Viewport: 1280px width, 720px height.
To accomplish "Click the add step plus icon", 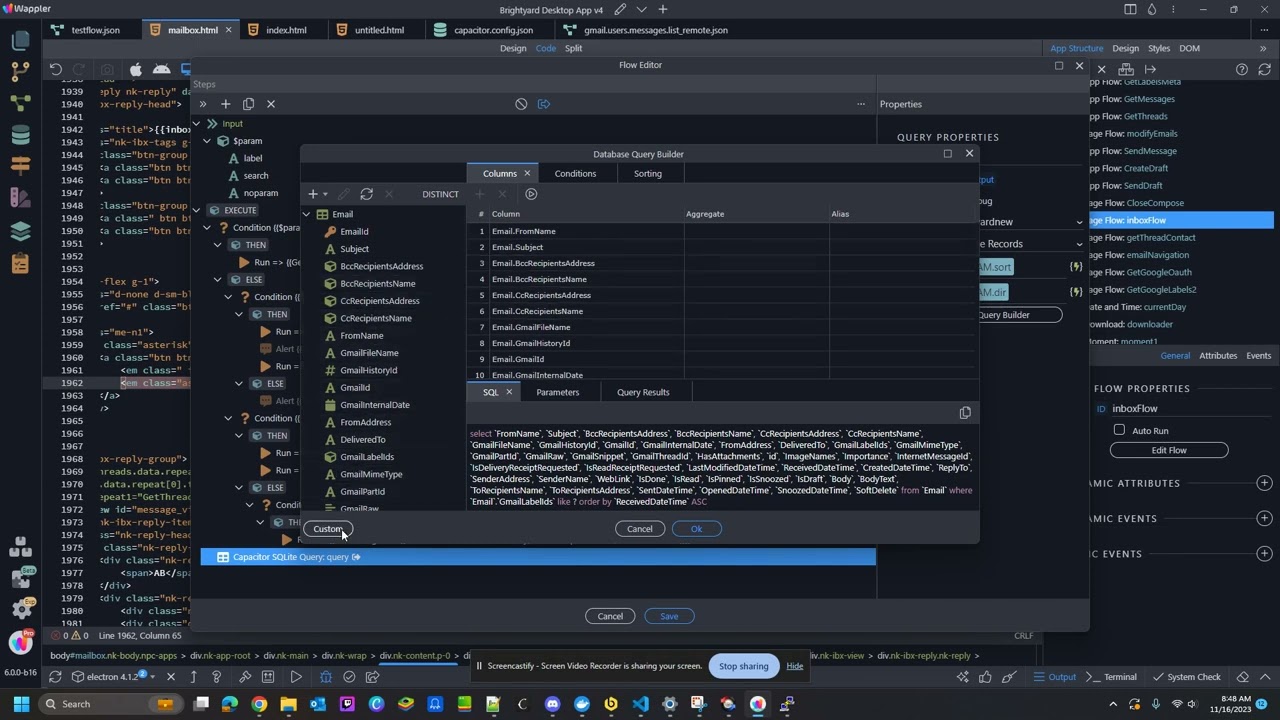I will pyautogui.click(x=225, y=104).
